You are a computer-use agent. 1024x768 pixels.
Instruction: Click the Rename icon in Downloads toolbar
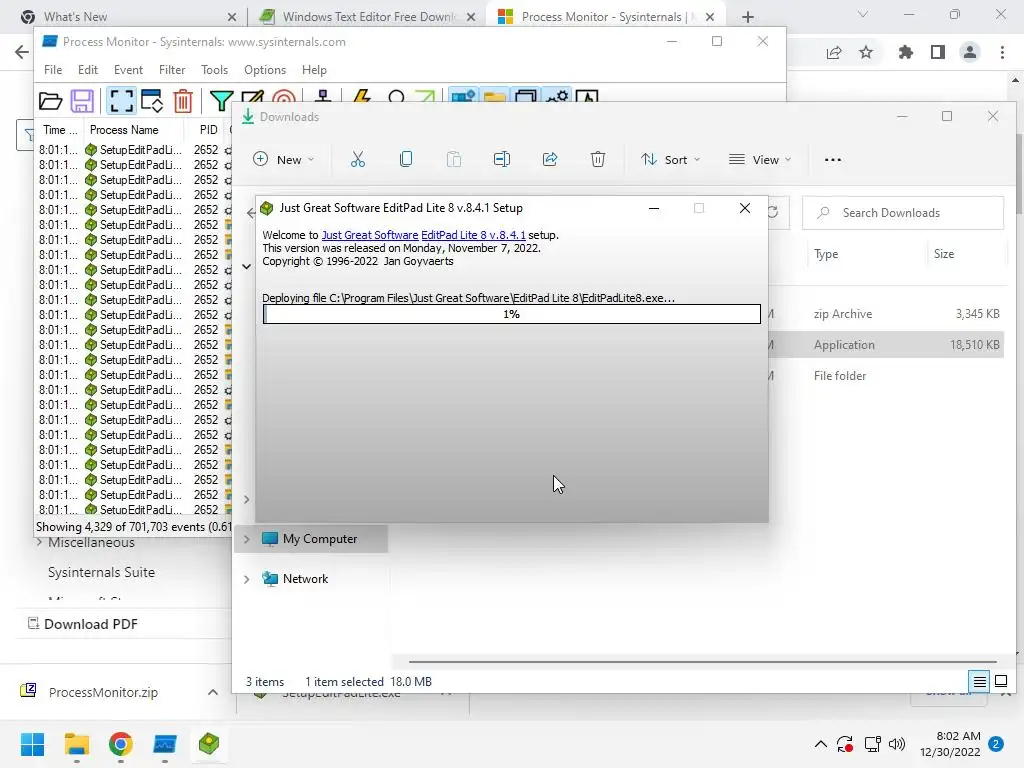pyautogui.click(x=502, y=159)
